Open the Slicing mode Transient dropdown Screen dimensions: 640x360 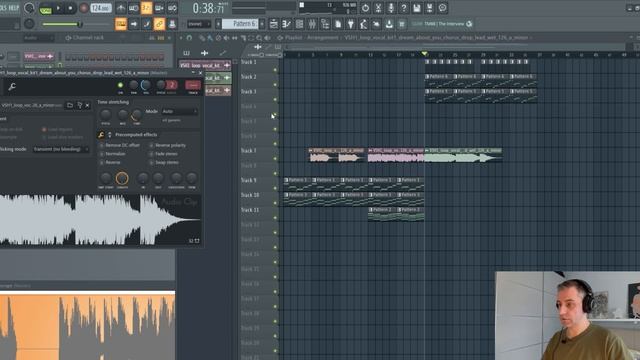click(x=60, y=149)
